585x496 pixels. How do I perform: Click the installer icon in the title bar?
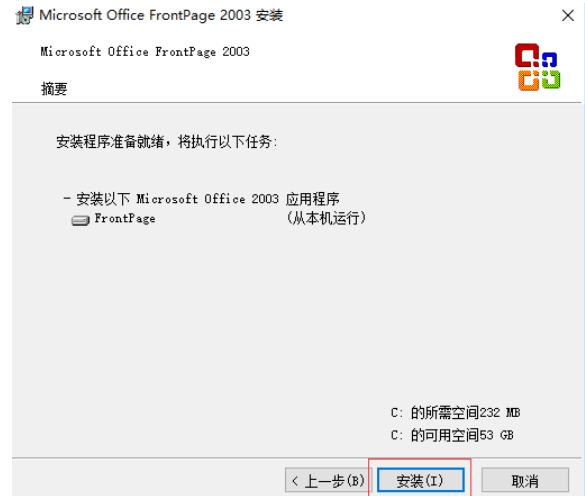25,16
